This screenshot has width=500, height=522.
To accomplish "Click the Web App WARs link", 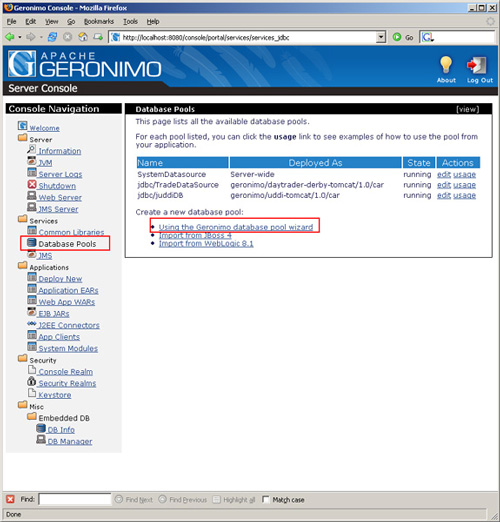I will 67,302.
